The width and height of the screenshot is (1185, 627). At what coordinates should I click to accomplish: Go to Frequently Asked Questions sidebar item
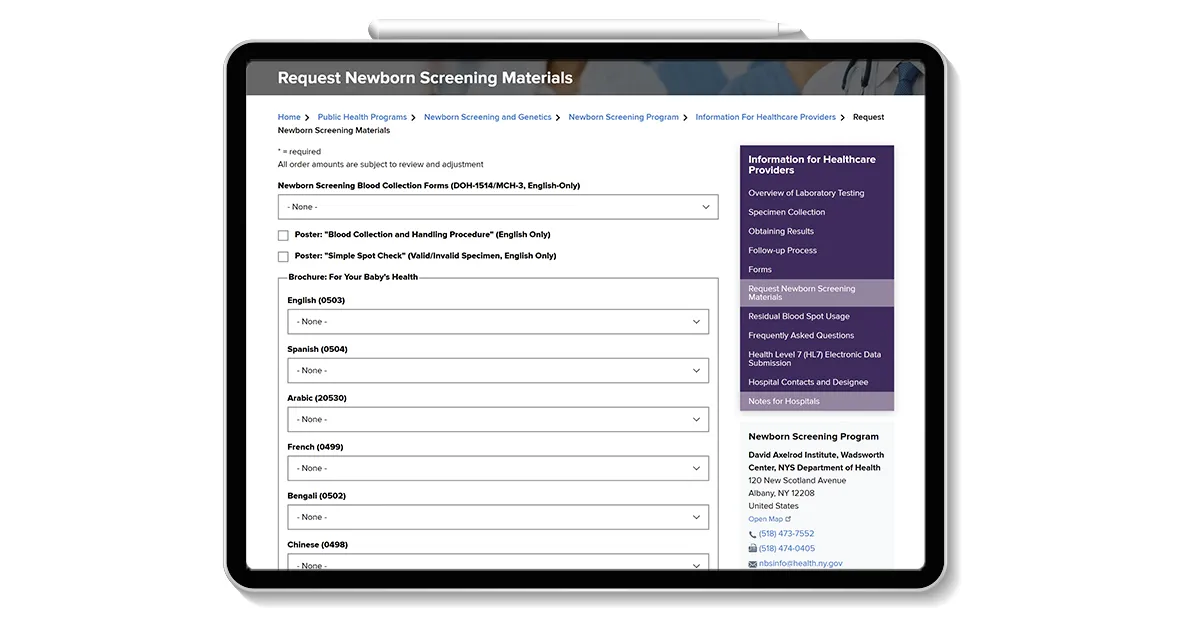[x=801, y=336]
